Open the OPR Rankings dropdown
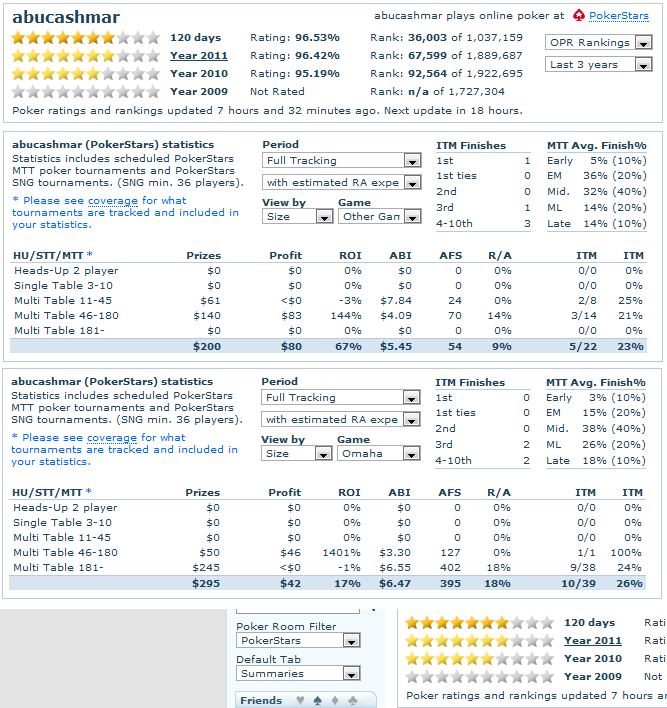 pyautogui.click(x=598, y=42)
